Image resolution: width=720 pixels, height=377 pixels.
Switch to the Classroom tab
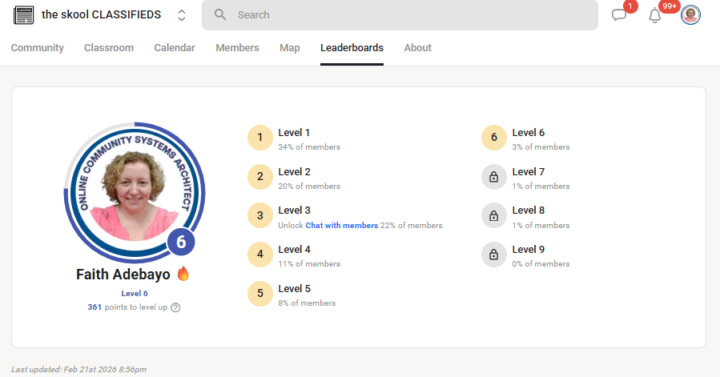109,48
